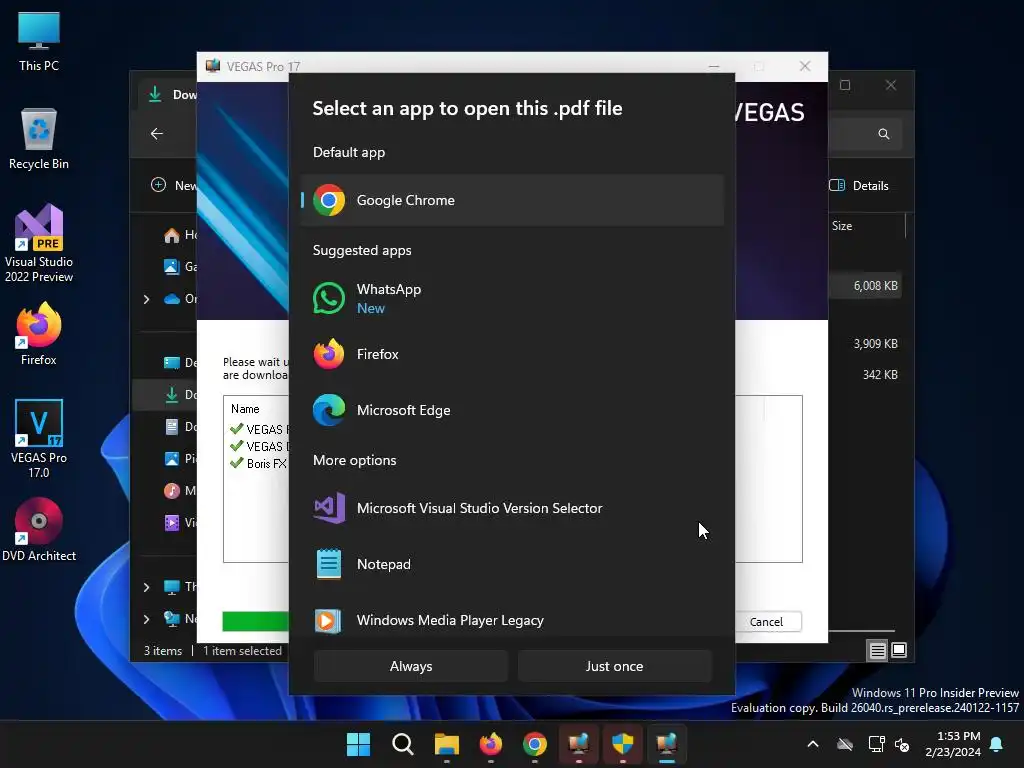Click the Always button
Viewport: 1024px width, 768px height.
pyautogui.click(x=411, y=666)
